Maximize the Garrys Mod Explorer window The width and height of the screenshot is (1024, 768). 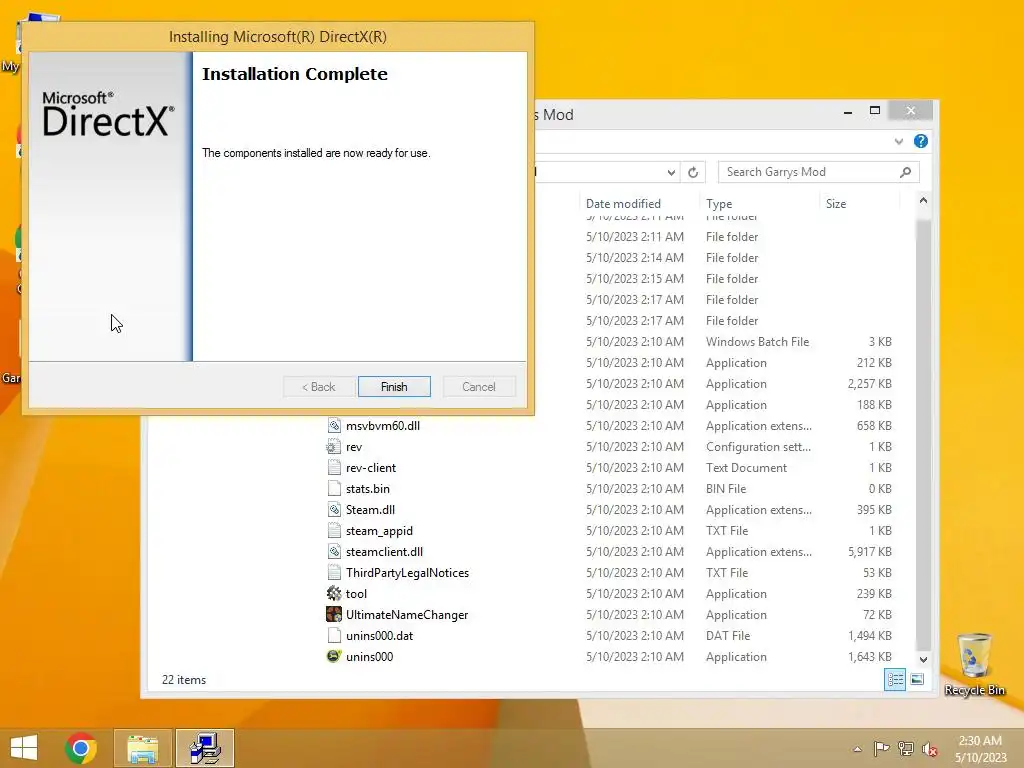pyautogui.click(x=875, y=111)
